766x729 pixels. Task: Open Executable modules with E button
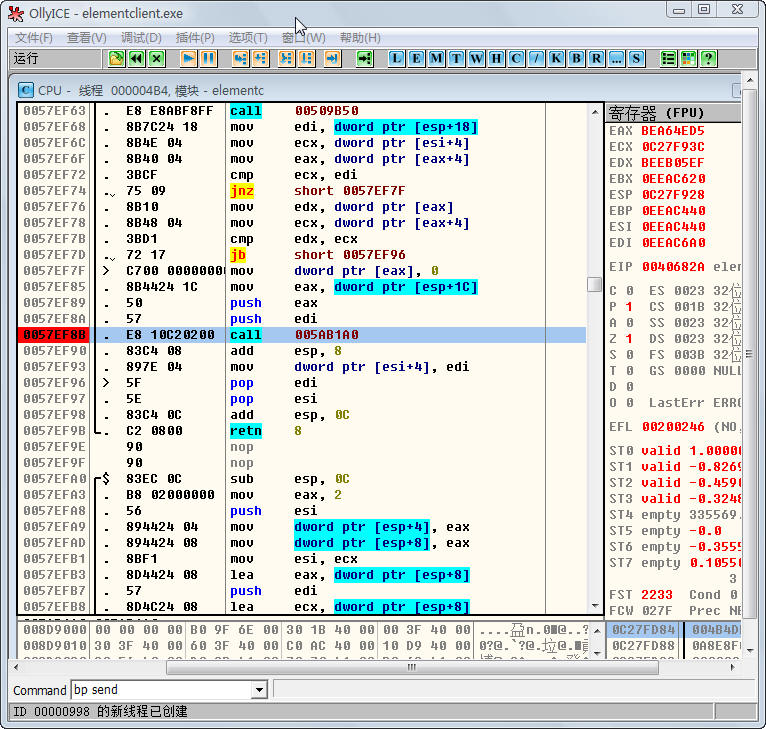coord(416,59)
